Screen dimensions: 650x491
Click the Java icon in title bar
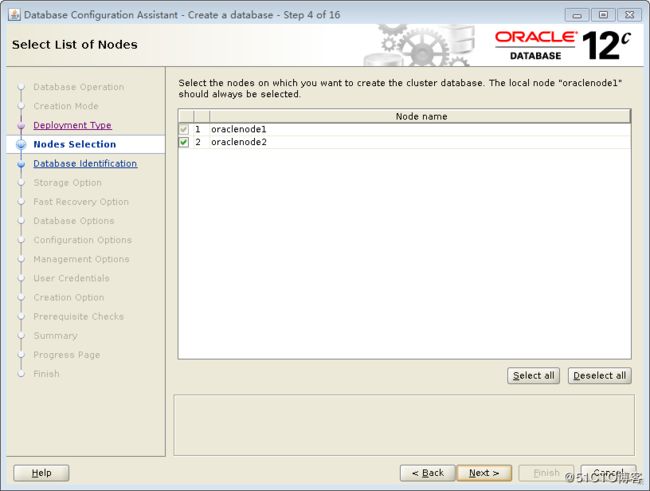(x=14, y=15)
